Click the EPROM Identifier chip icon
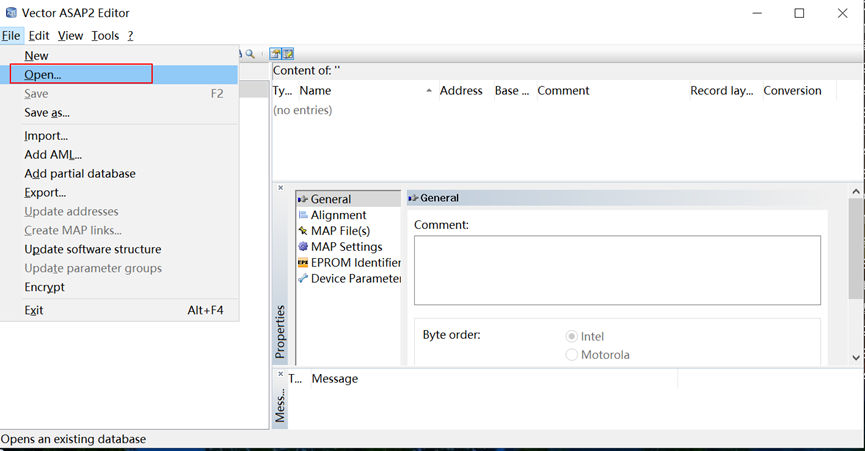This screenshot has width=865, height=451. pos(303,262)
